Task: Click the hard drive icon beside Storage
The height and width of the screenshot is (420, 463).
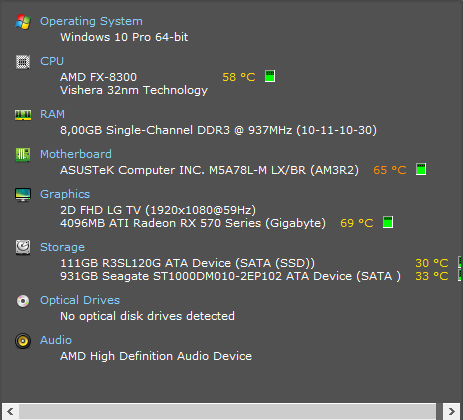Action: 23,248
